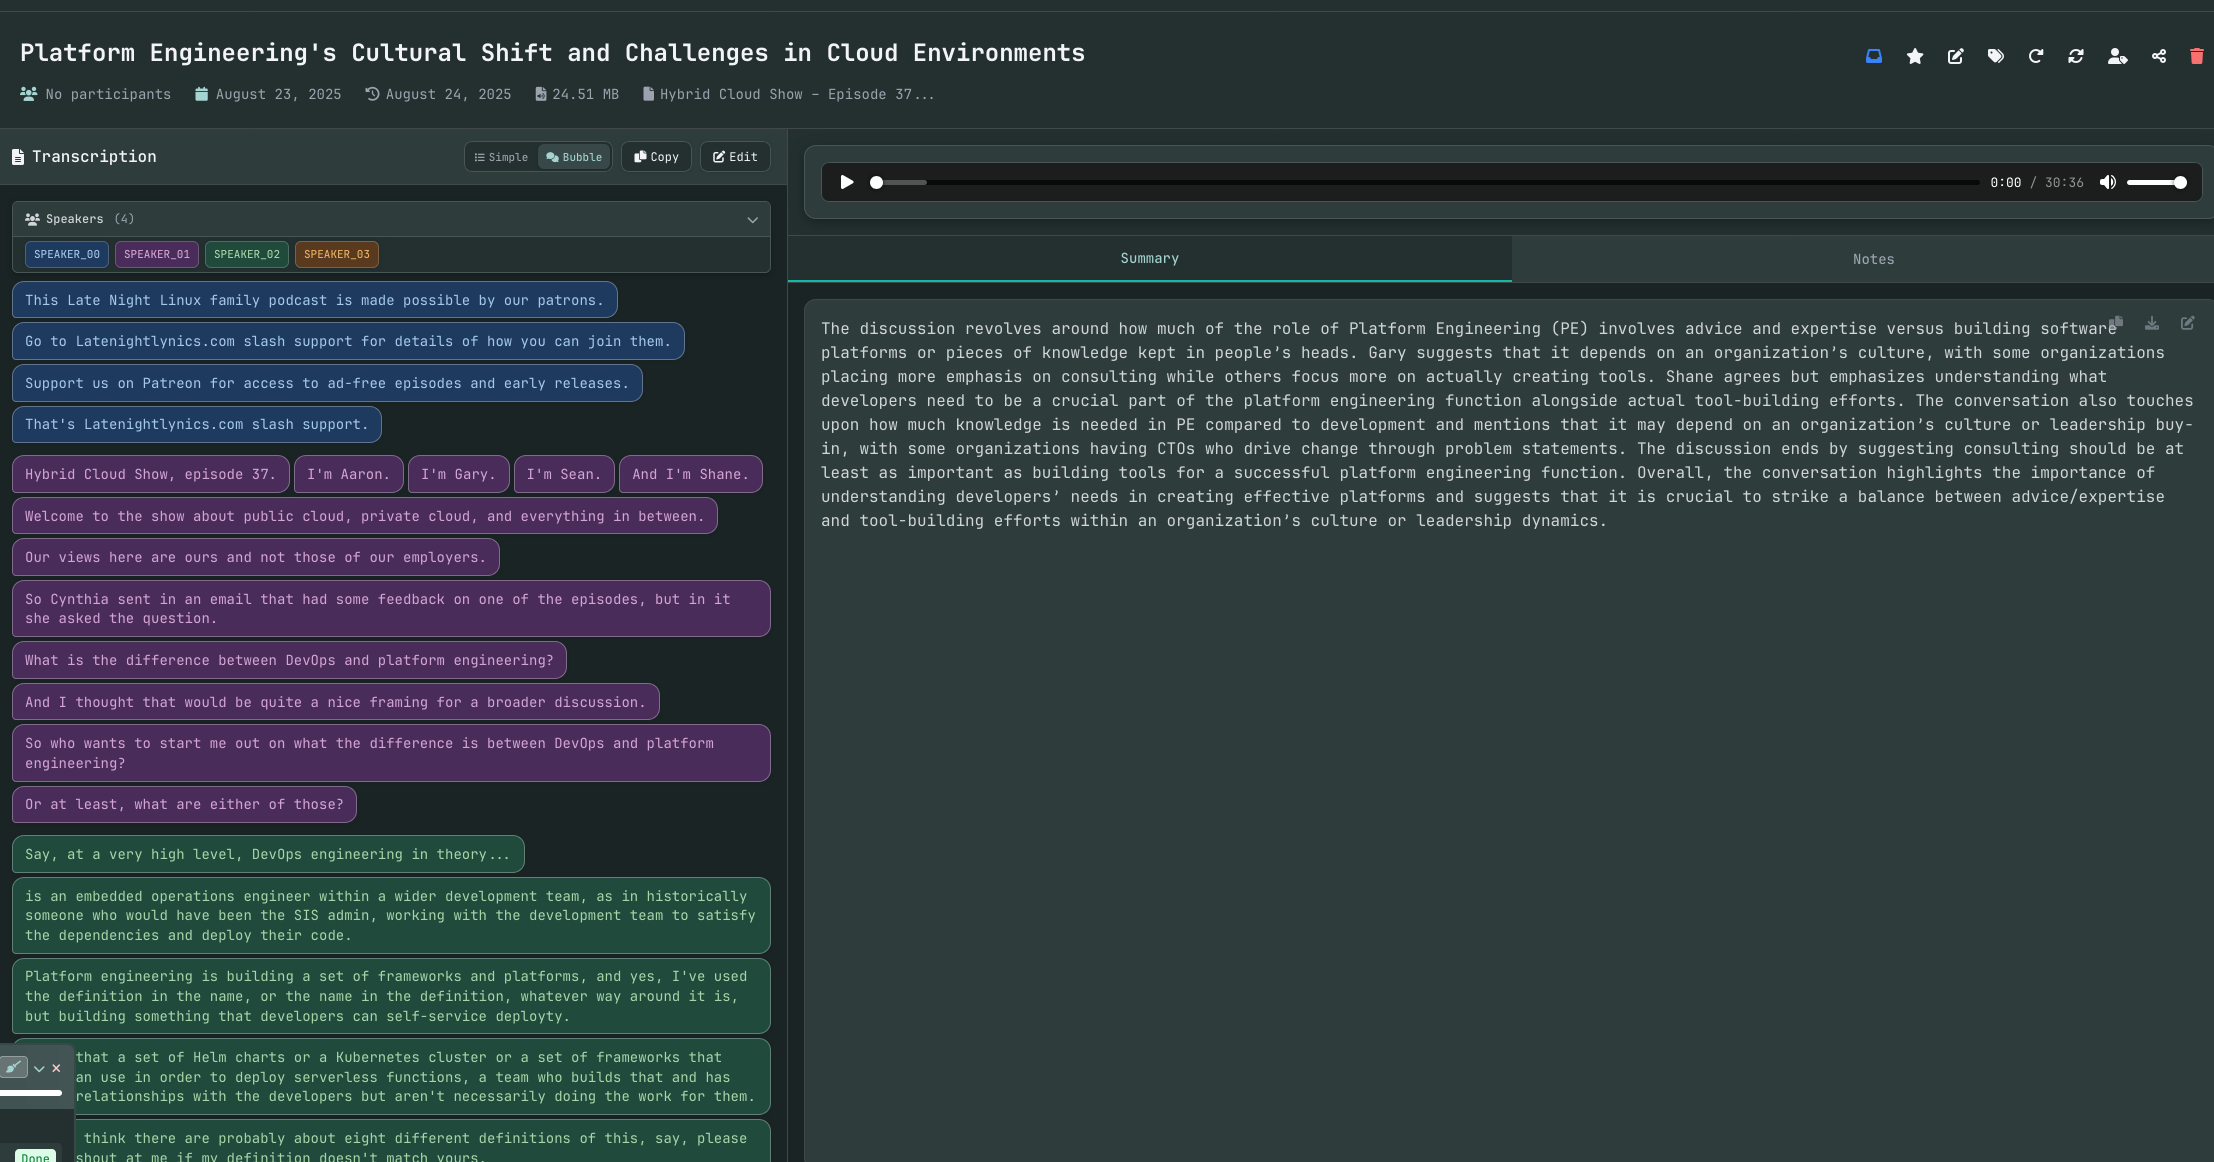The width and height of the screenshot is (2214, 1162).
Task: Adjust the audio volume slider
Action: (2156, 182)
